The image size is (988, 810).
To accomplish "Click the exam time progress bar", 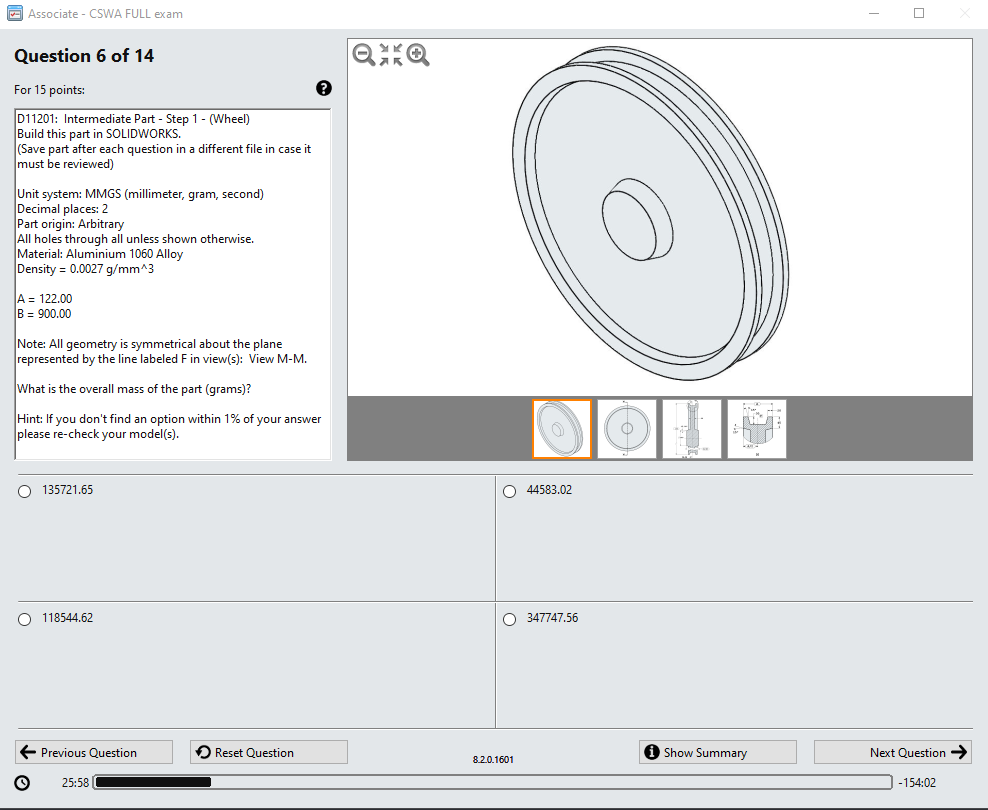I will tap(493, 782).
